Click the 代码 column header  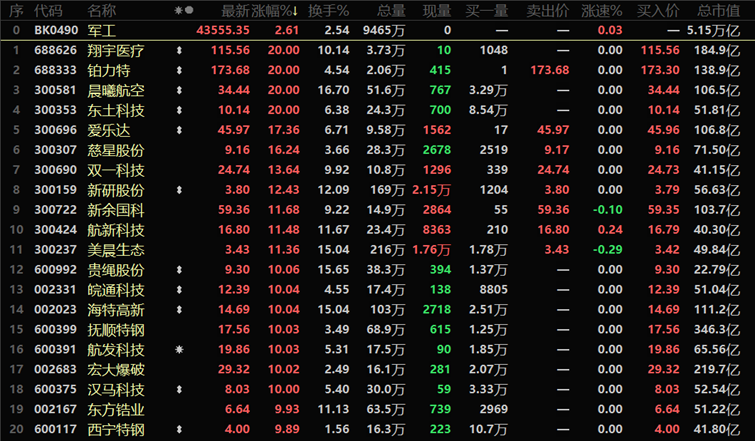(48, 11)
